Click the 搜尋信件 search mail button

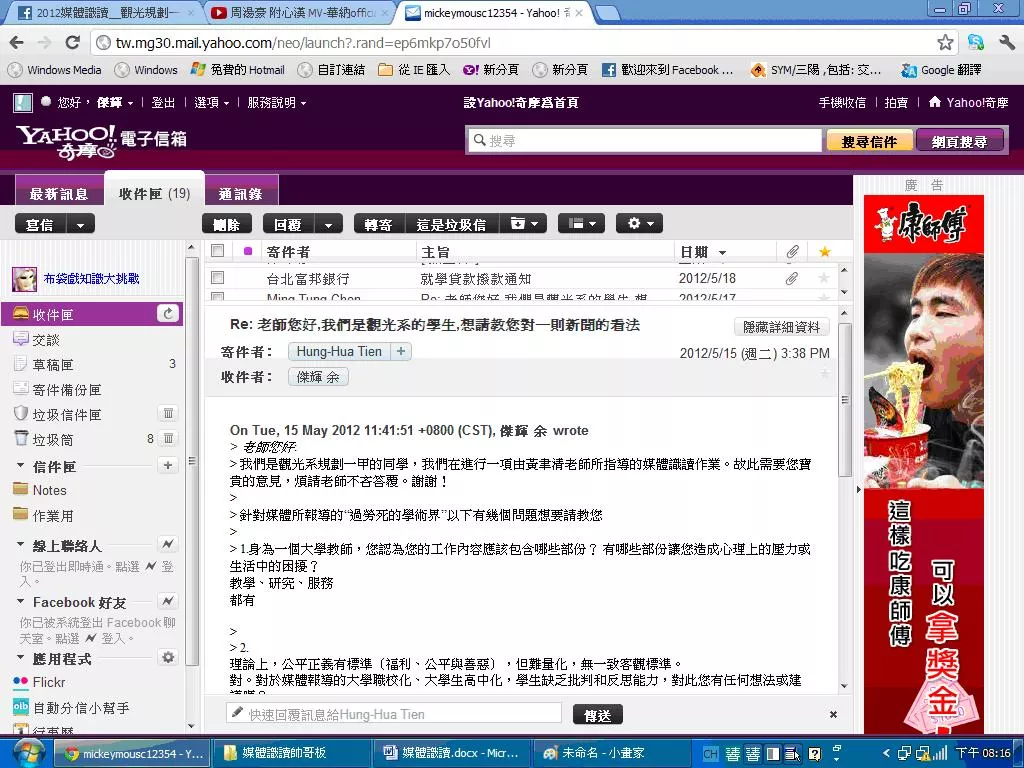coord(869,141)
